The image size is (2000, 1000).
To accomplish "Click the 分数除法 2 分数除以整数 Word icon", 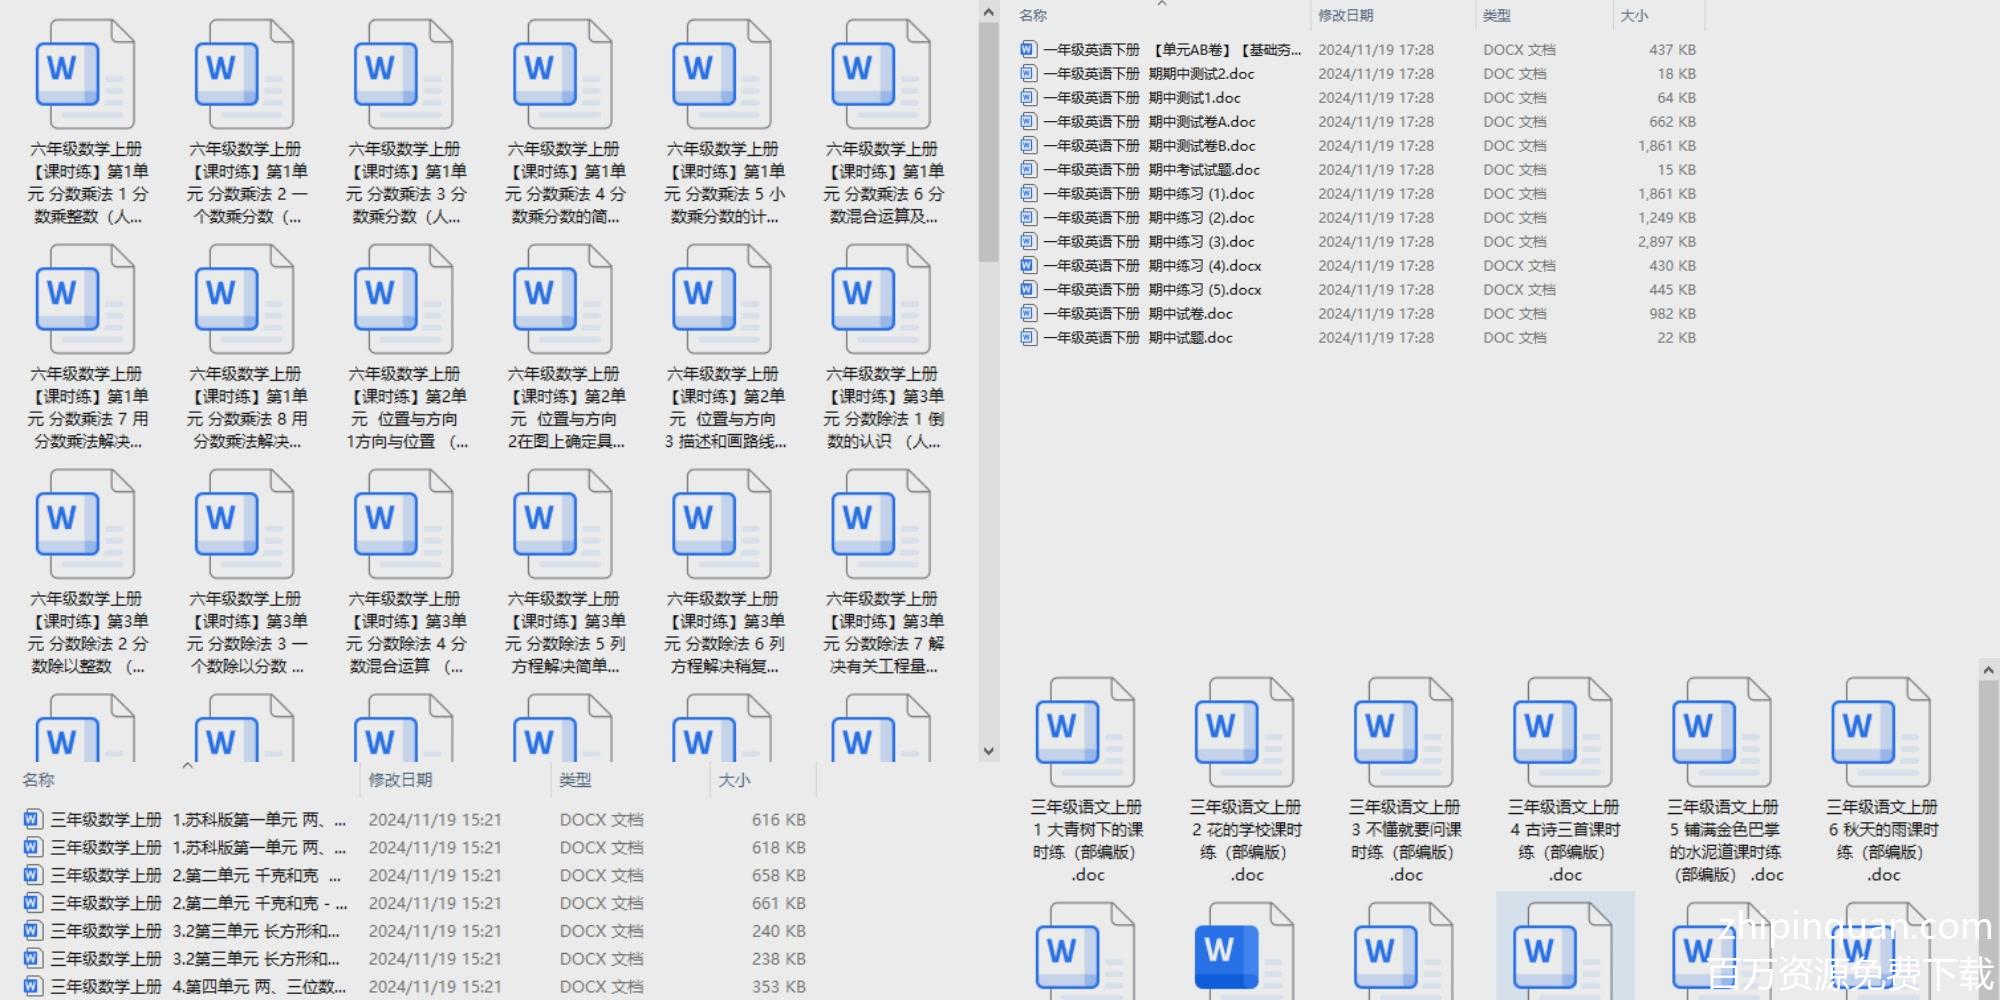I will pos(86,526).
